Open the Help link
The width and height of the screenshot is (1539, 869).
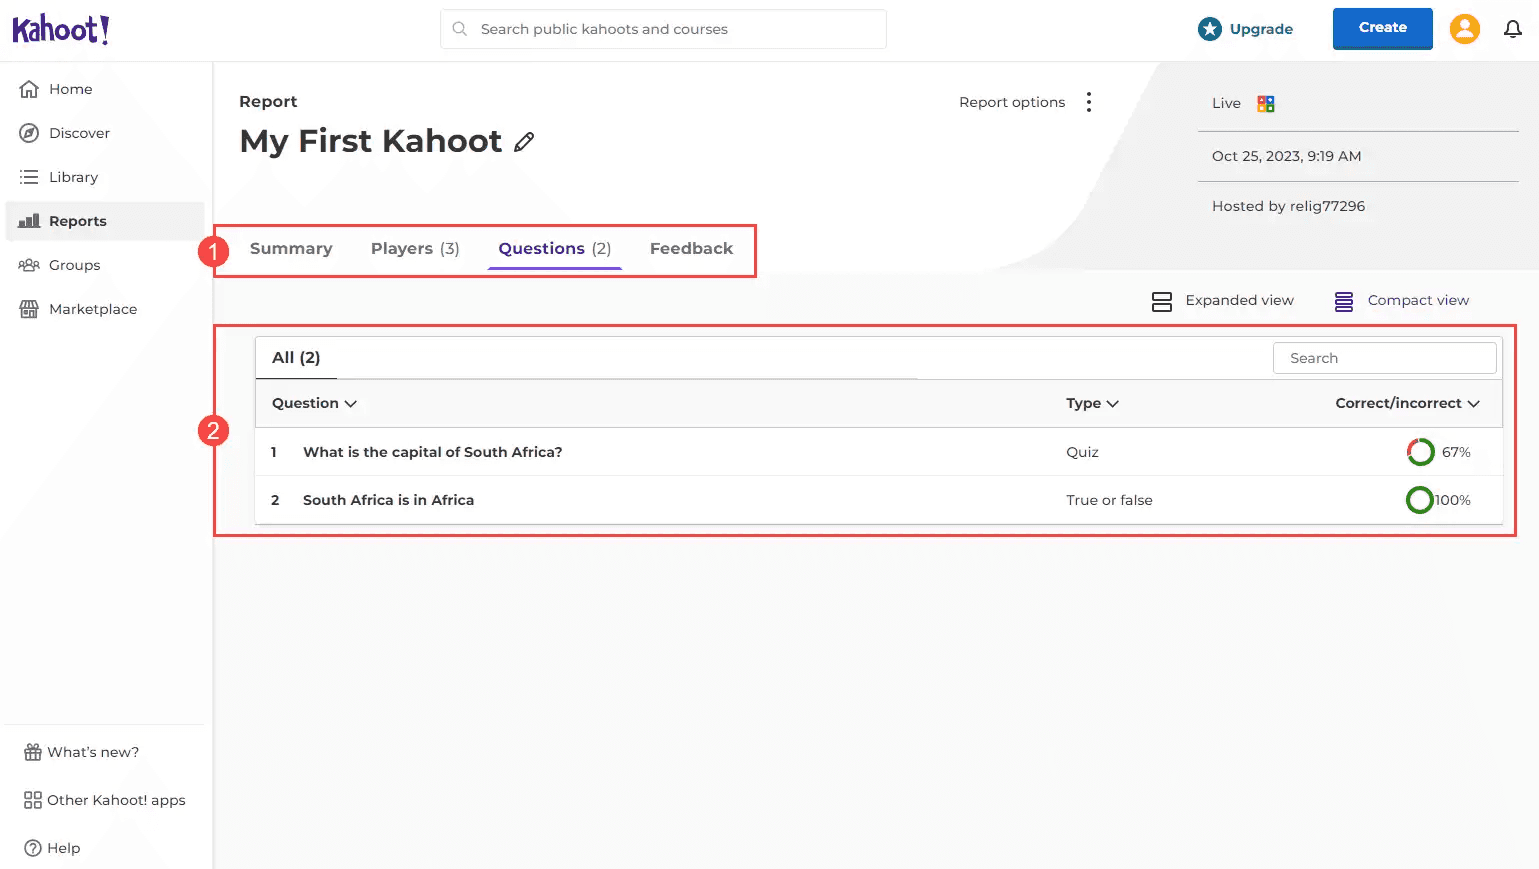pos(52,848)
